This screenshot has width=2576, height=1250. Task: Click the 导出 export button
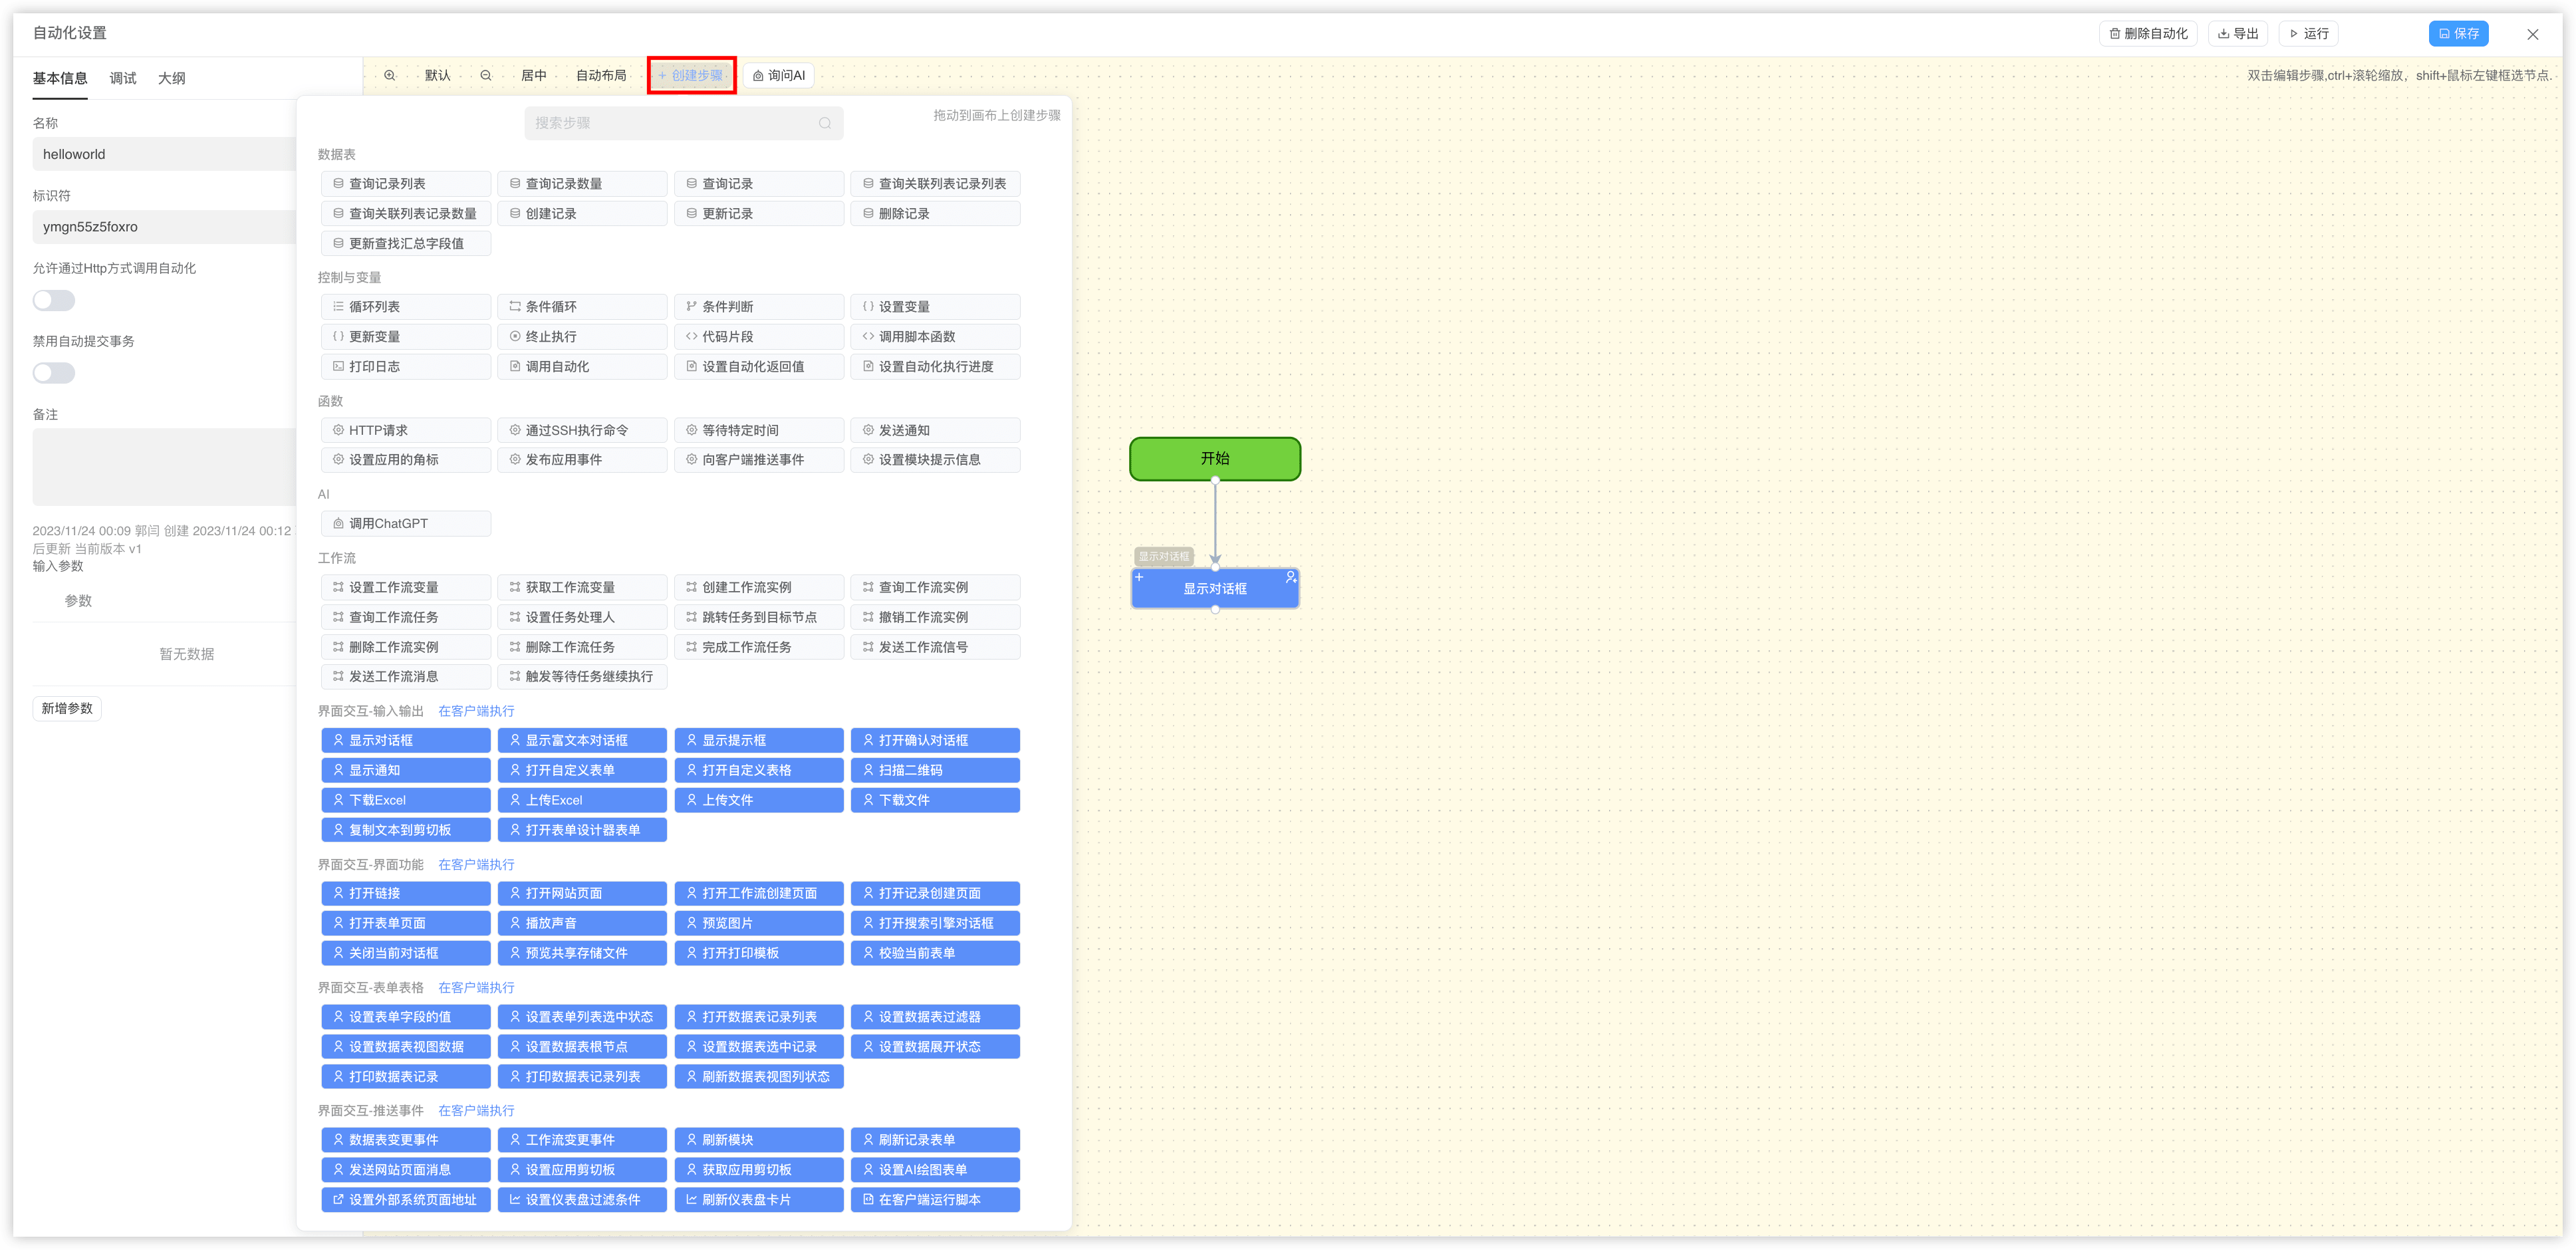(x=2238, y=33)
